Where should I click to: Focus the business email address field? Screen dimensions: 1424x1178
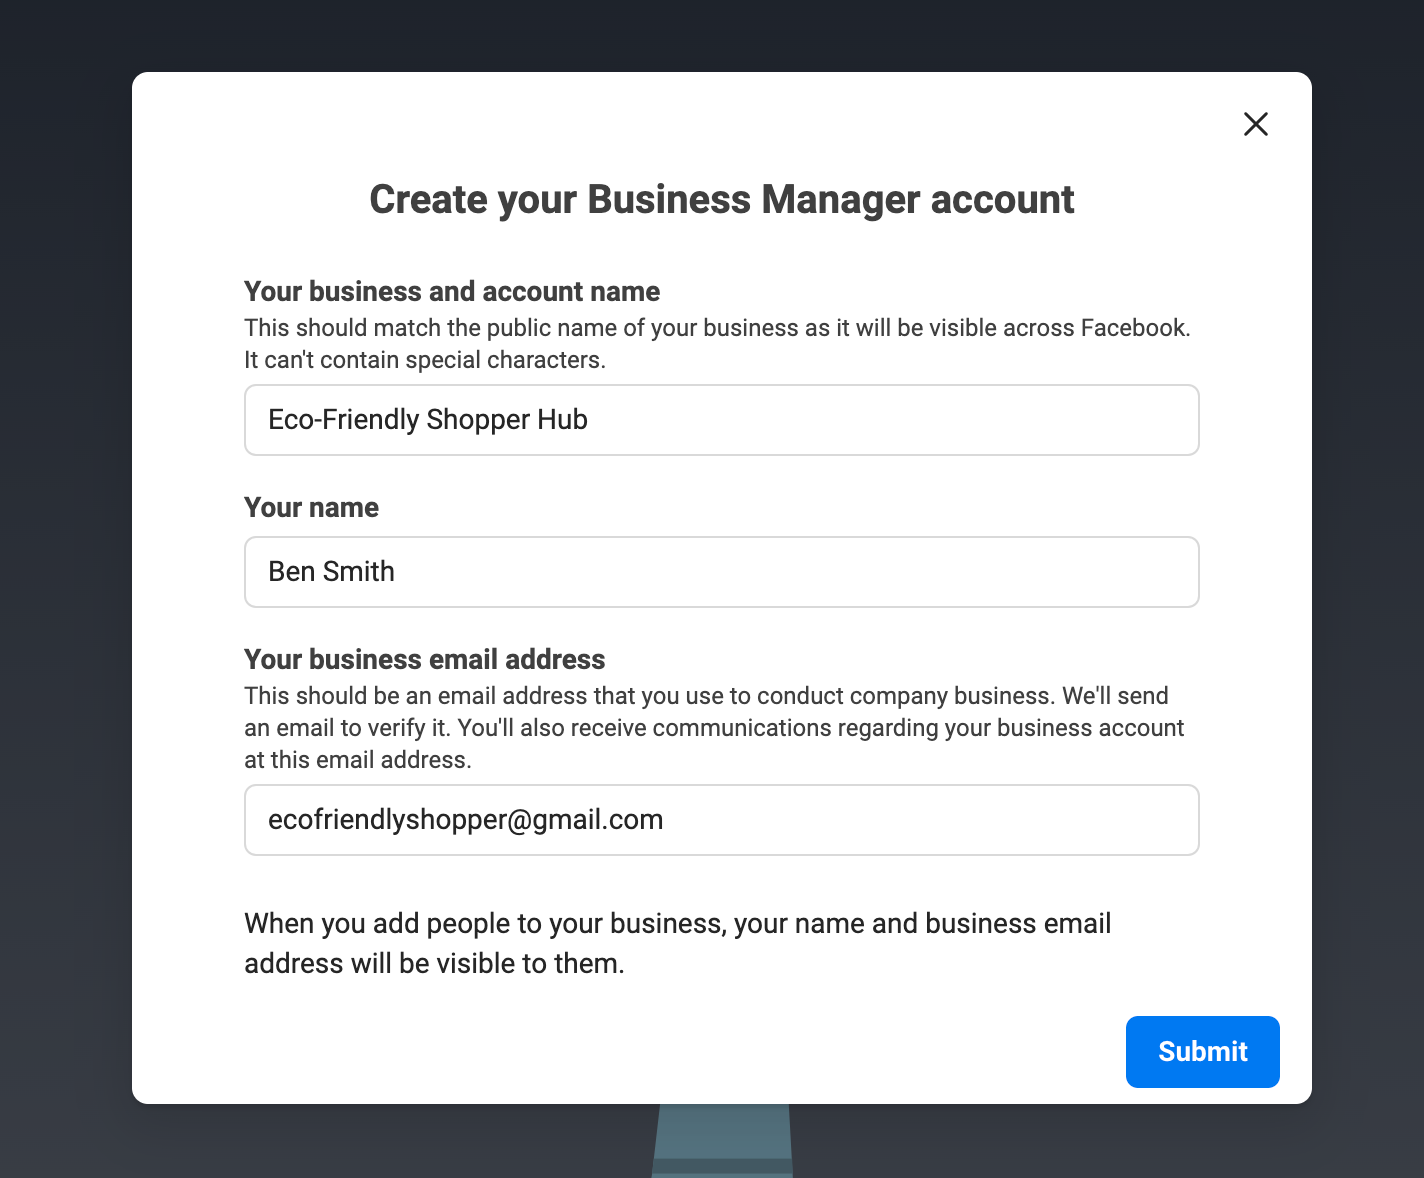(x=721, y=820)
